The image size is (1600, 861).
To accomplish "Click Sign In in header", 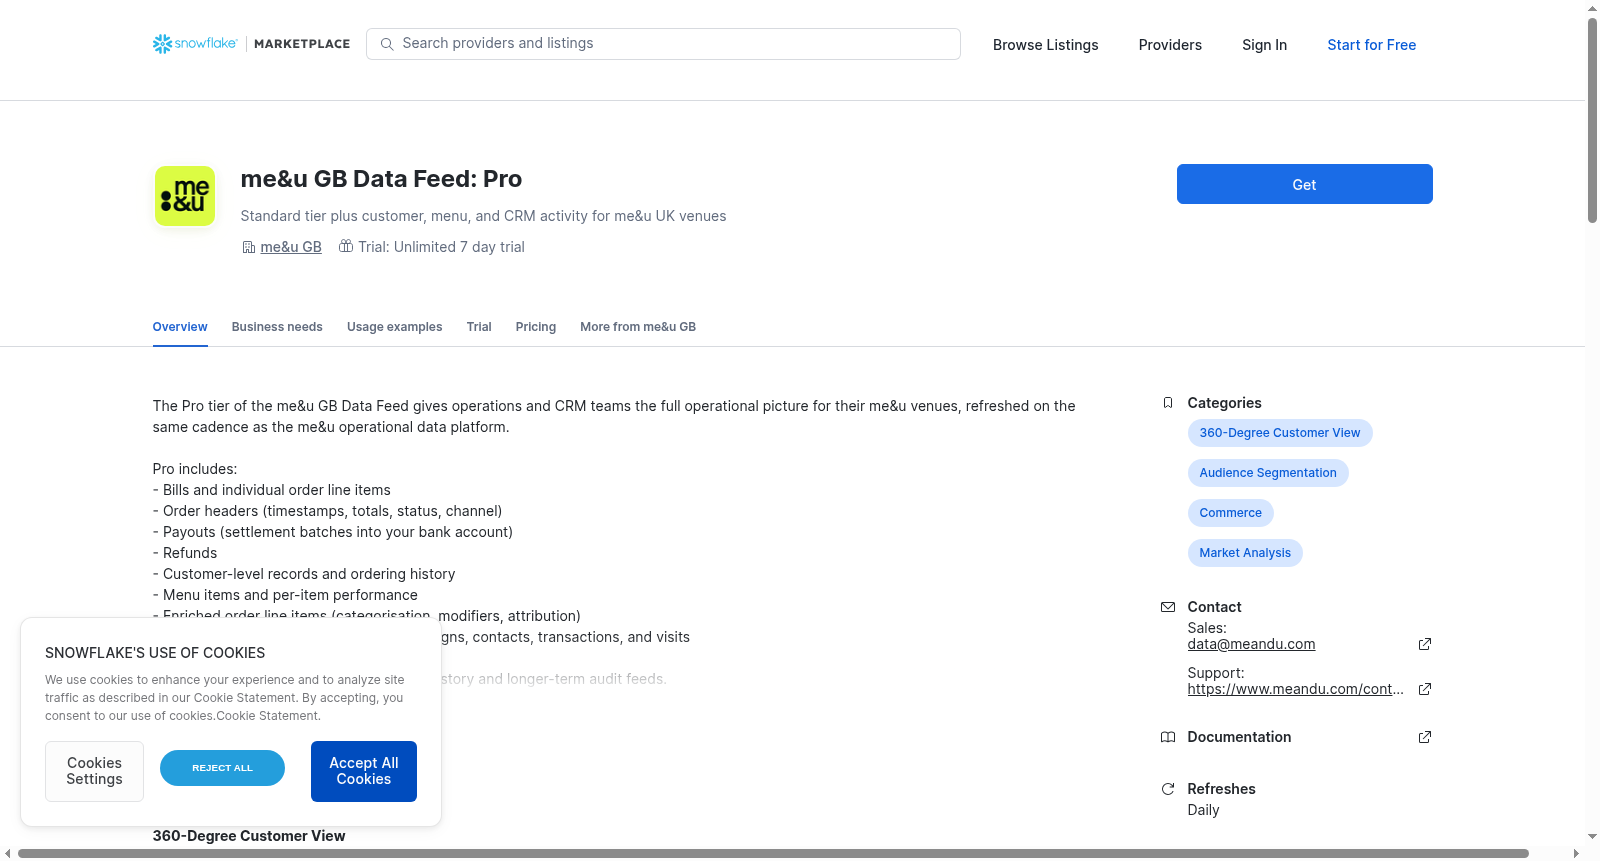I will coord(1264,45).
